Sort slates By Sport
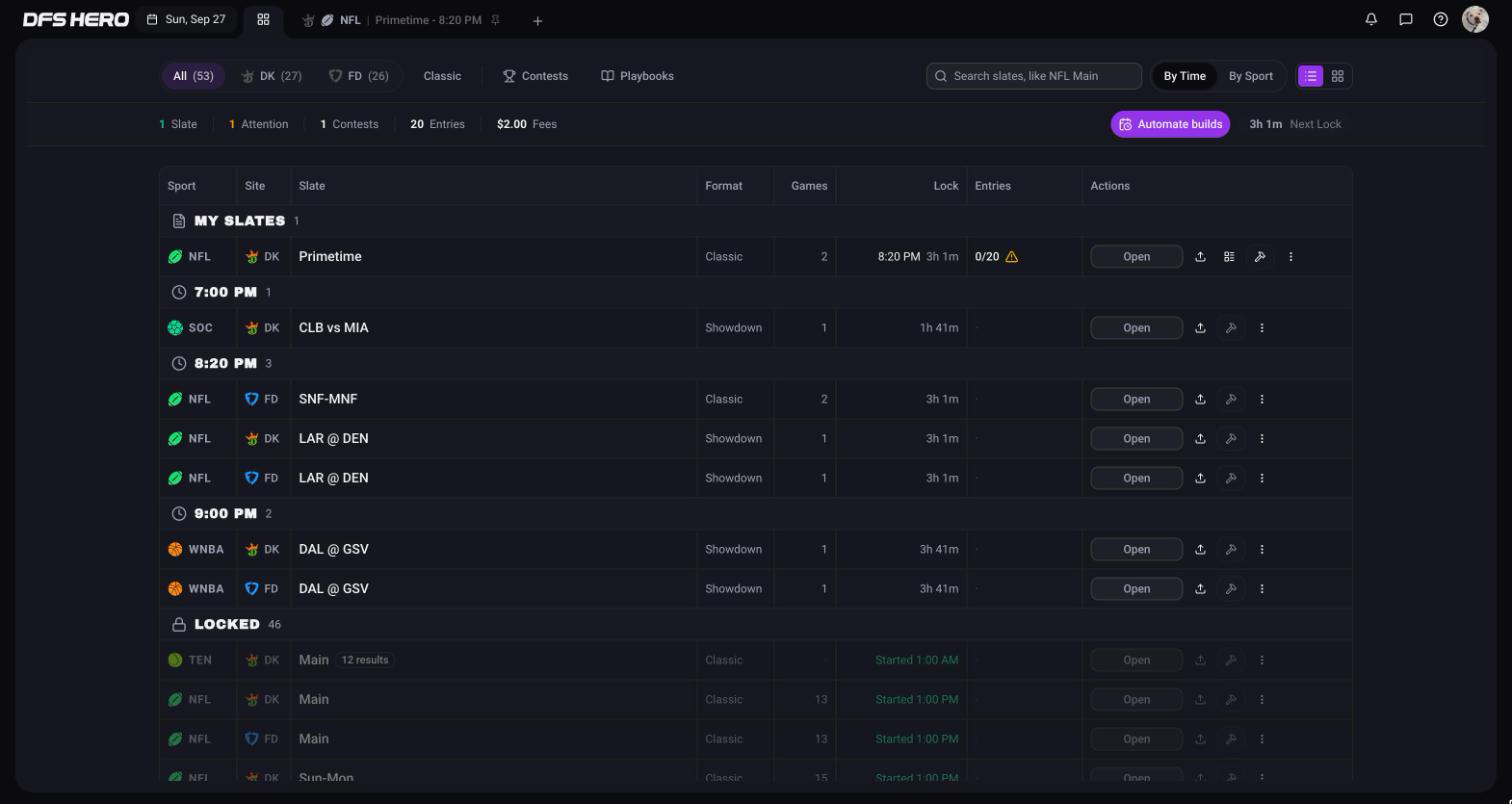The height and width of the screenshot is (804, 1512). [x=1250, y=76]
